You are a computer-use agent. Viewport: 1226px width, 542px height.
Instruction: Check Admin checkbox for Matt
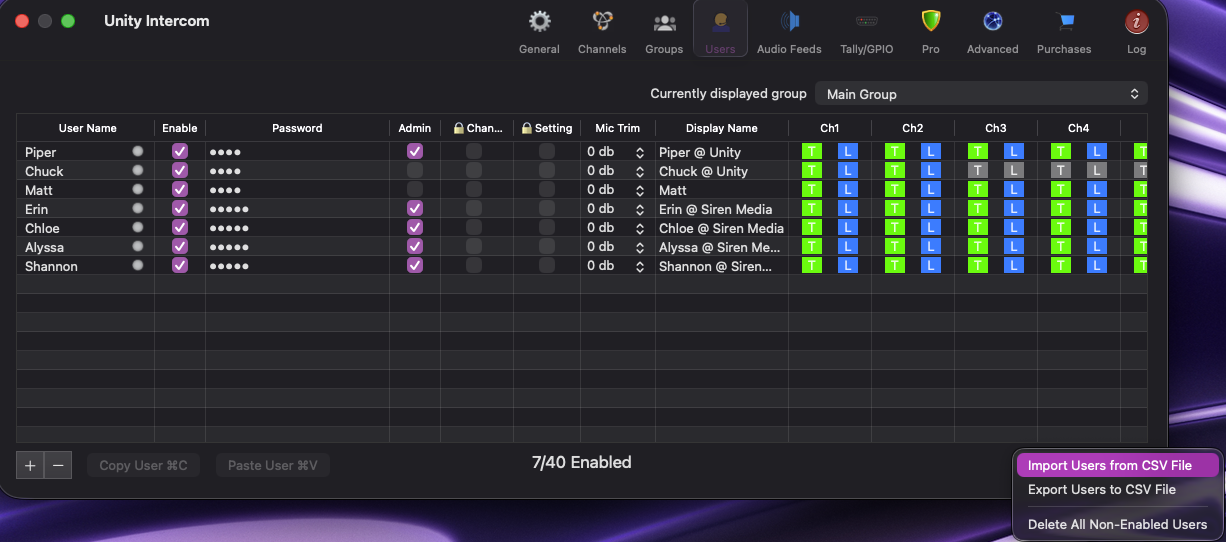415,189
